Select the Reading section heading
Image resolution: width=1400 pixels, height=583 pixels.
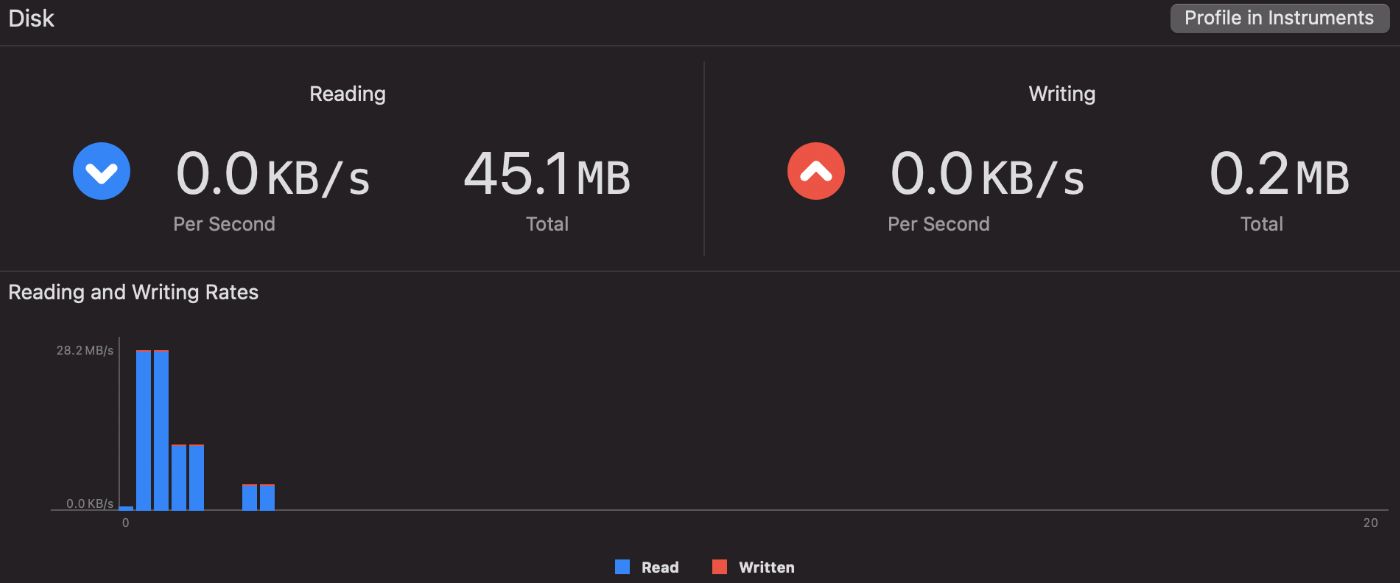347,94
